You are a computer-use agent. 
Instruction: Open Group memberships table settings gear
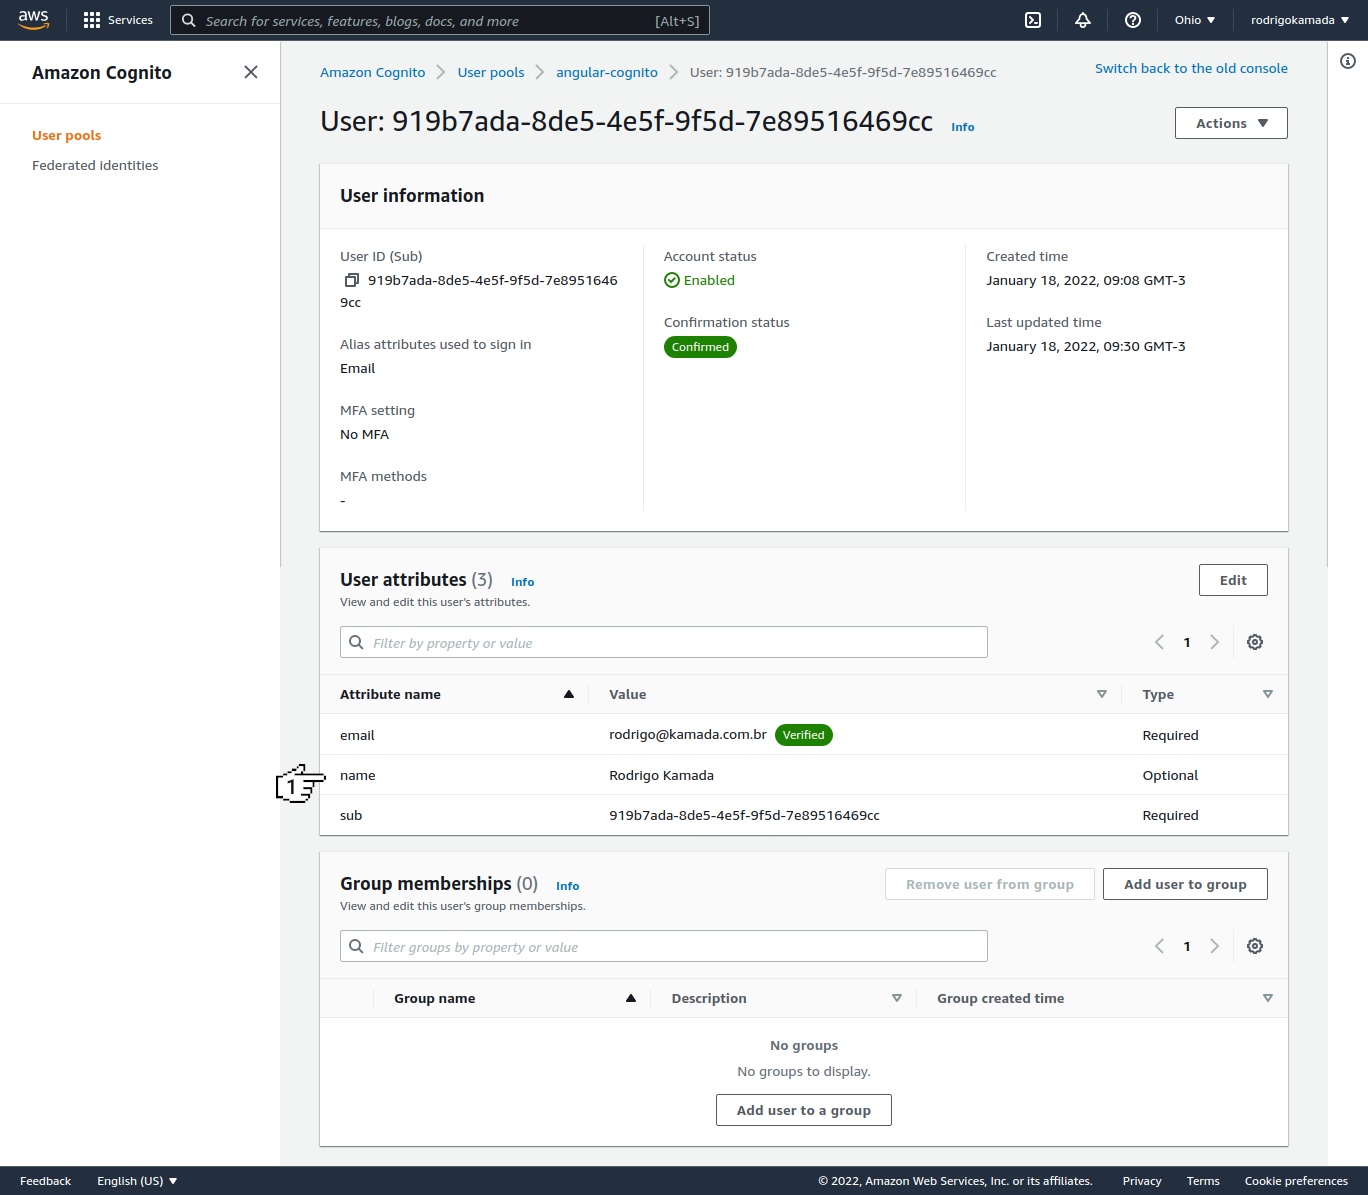click(x=1255, y=946)
